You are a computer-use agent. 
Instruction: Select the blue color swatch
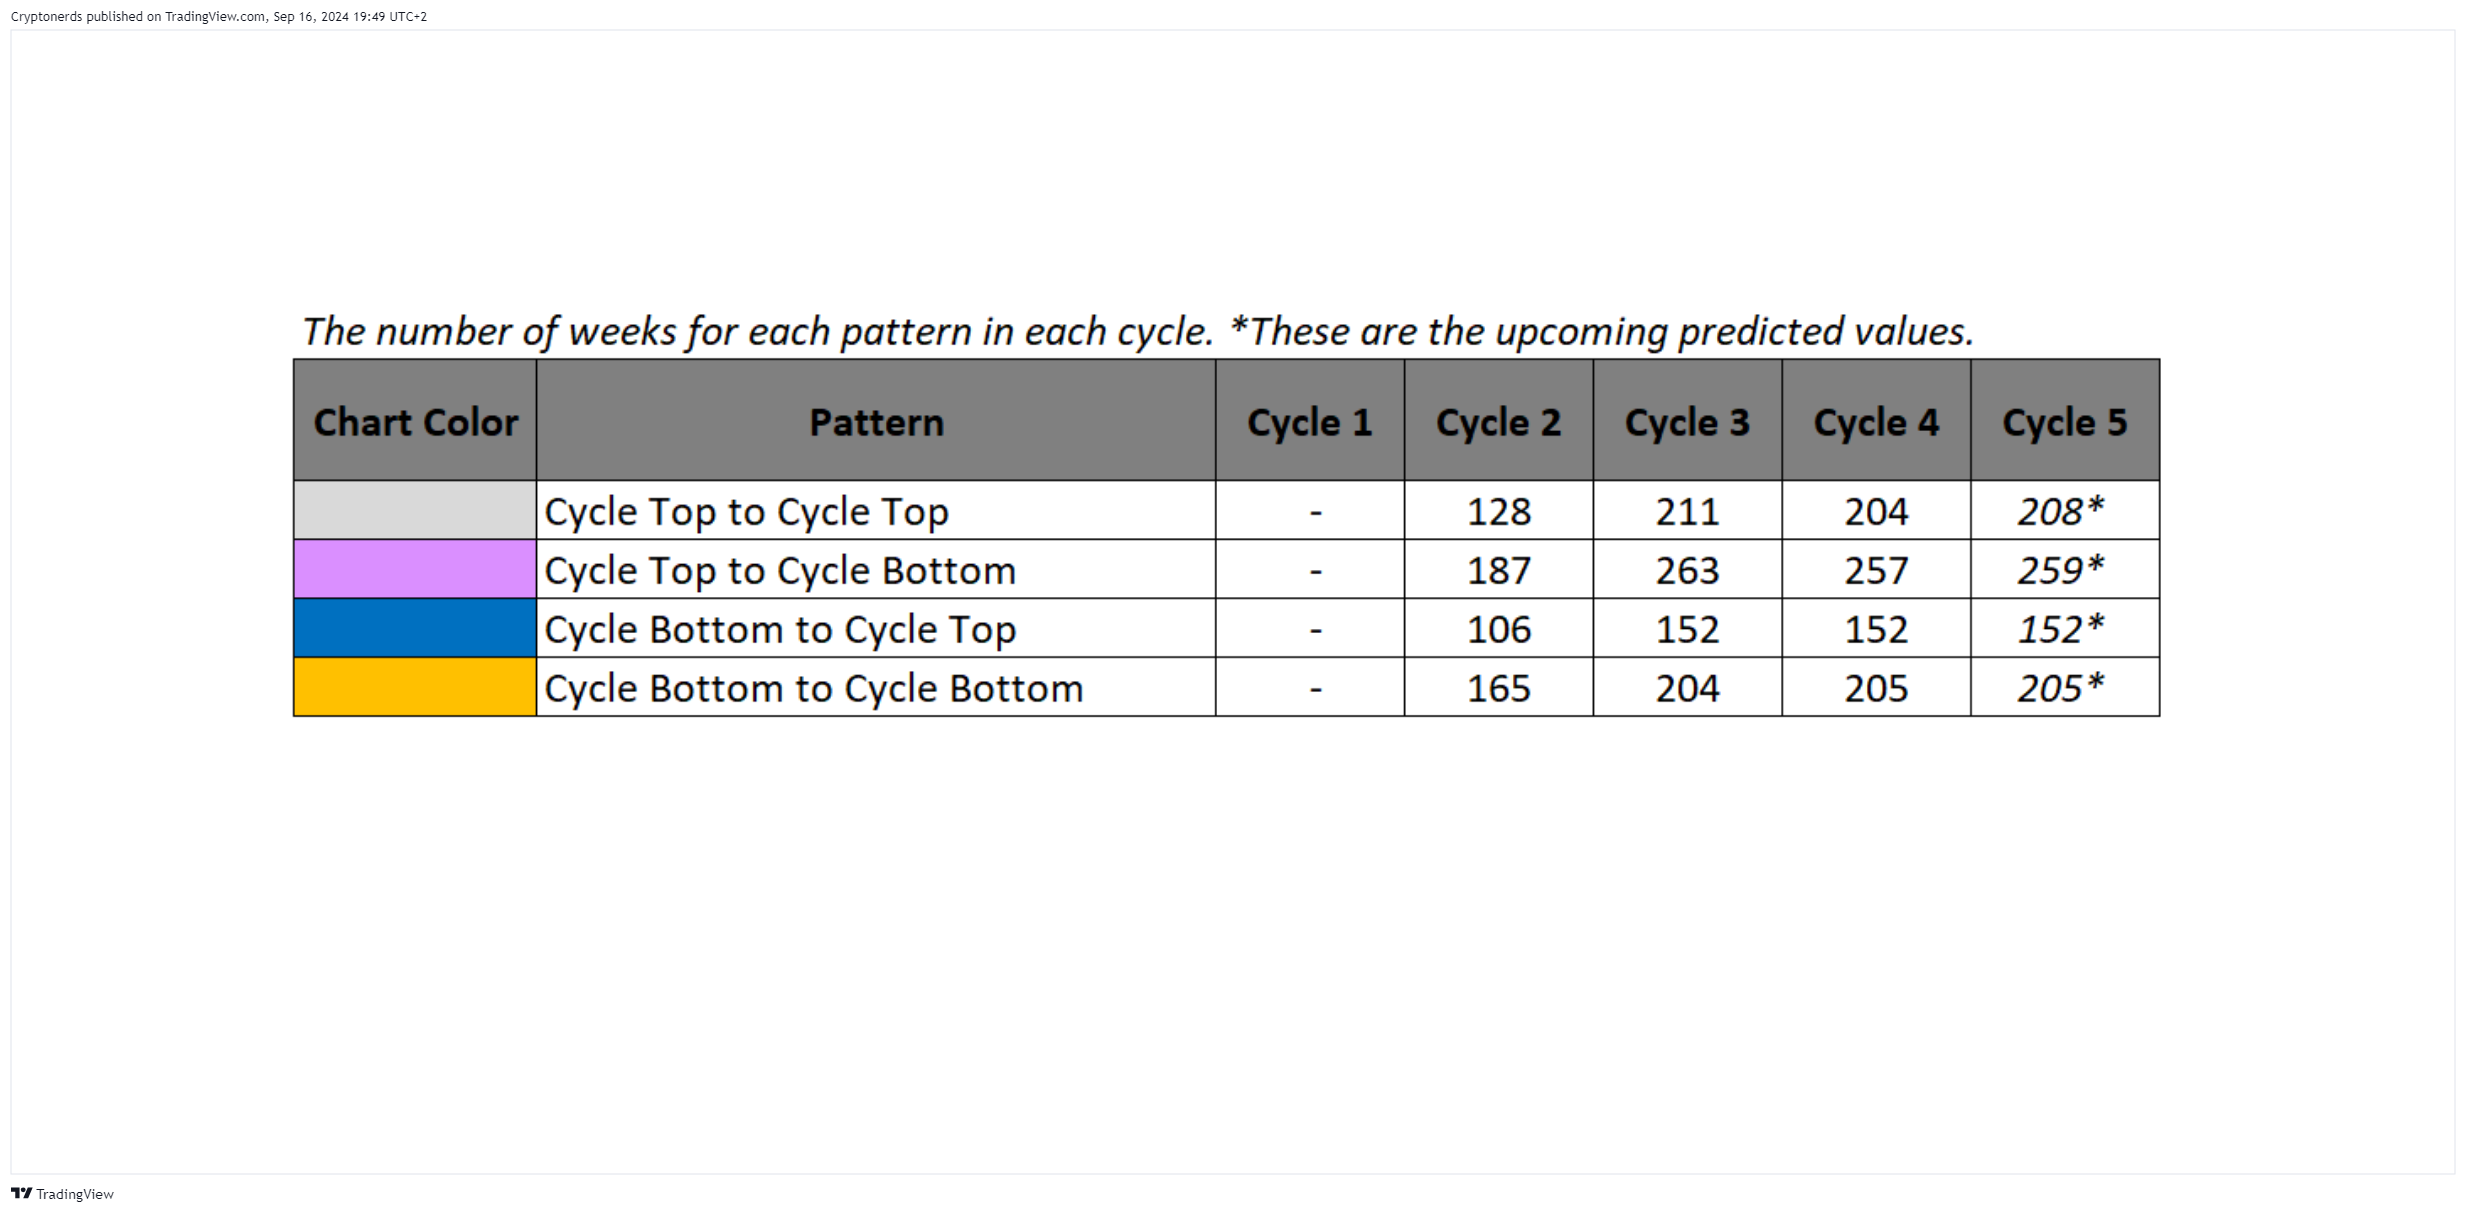click(415, 628)
